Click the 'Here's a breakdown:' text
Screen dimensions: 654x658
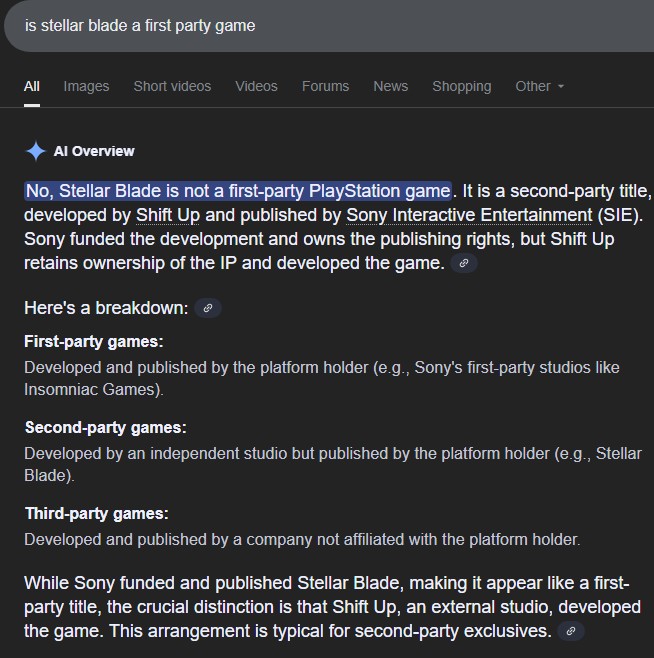pyautogui.click(x=106, y=308)
